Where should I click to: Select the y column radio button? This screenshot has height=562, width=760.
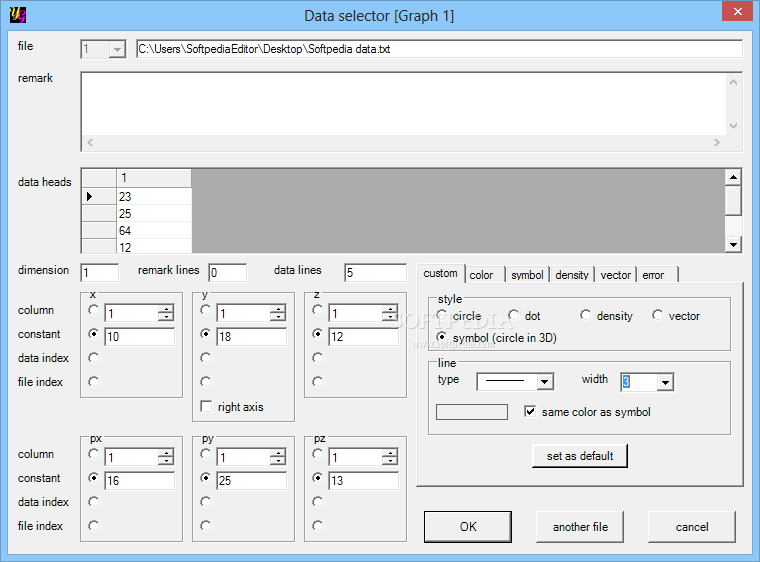pyautogui.click(x=206, y=310)
